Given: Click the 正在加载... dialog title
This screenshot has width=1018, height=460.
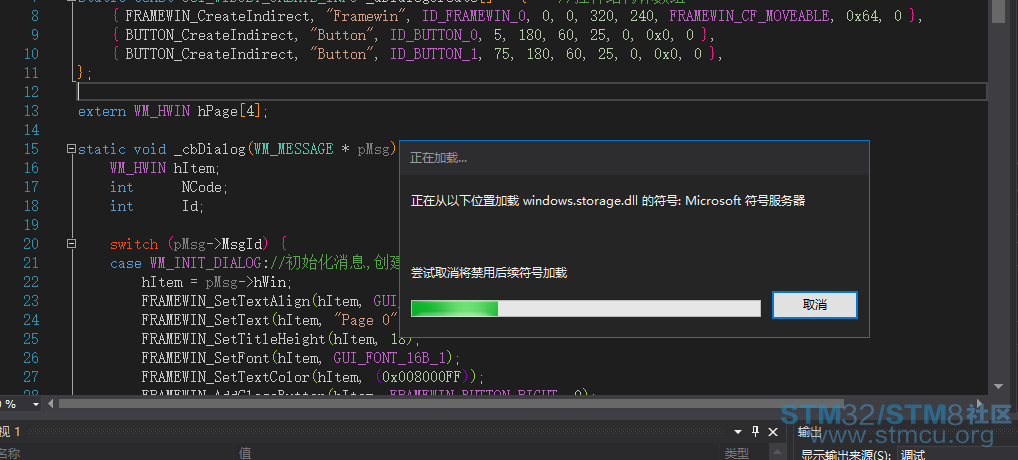Looking at the screenshot, I should (438, 158).
